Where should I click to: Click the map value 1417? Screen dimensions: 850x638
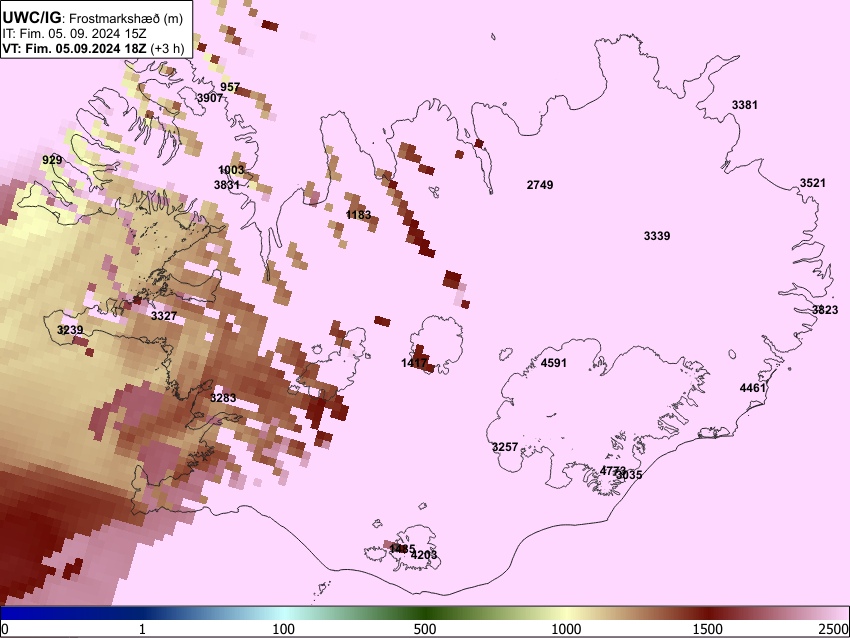click(x=414, y=363)
